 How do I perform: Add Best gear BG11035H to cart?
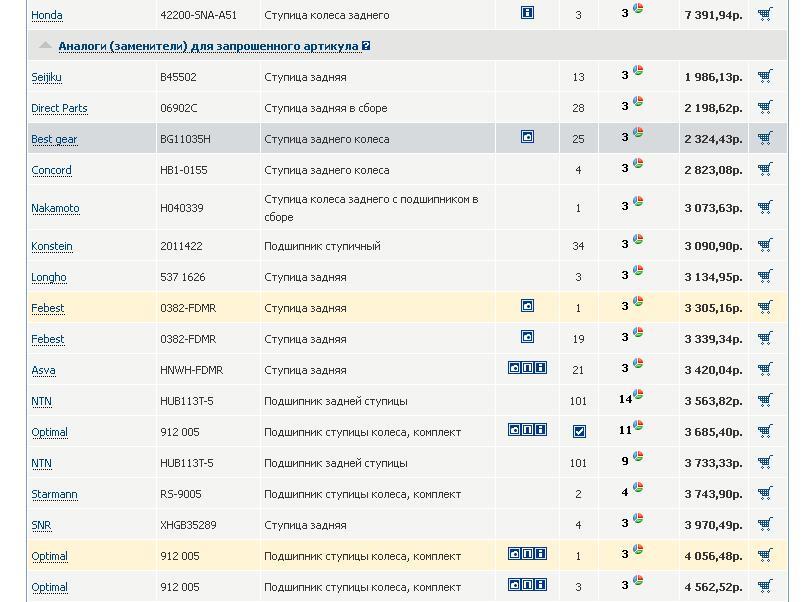point(765,138)
